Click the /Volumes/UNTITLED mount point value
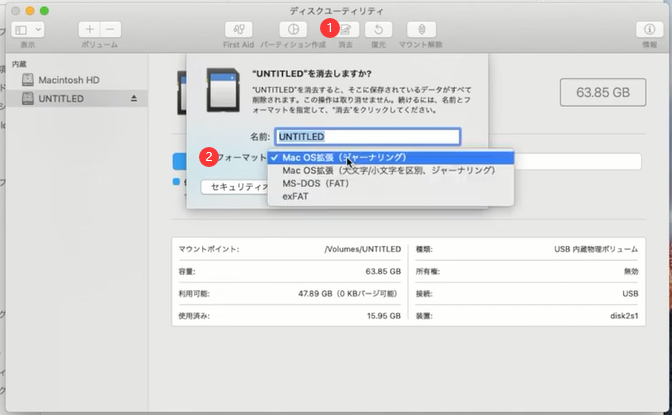672x415 pixels. pos(363,249)
